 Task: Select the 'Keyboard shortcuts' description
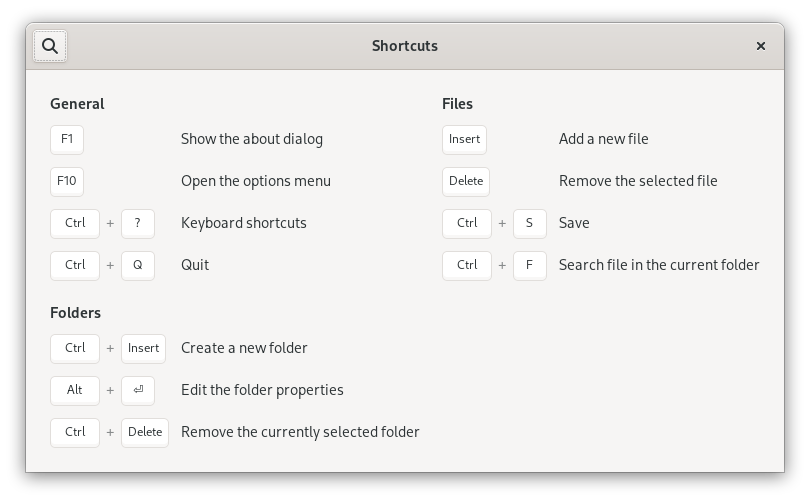(244, 223)
